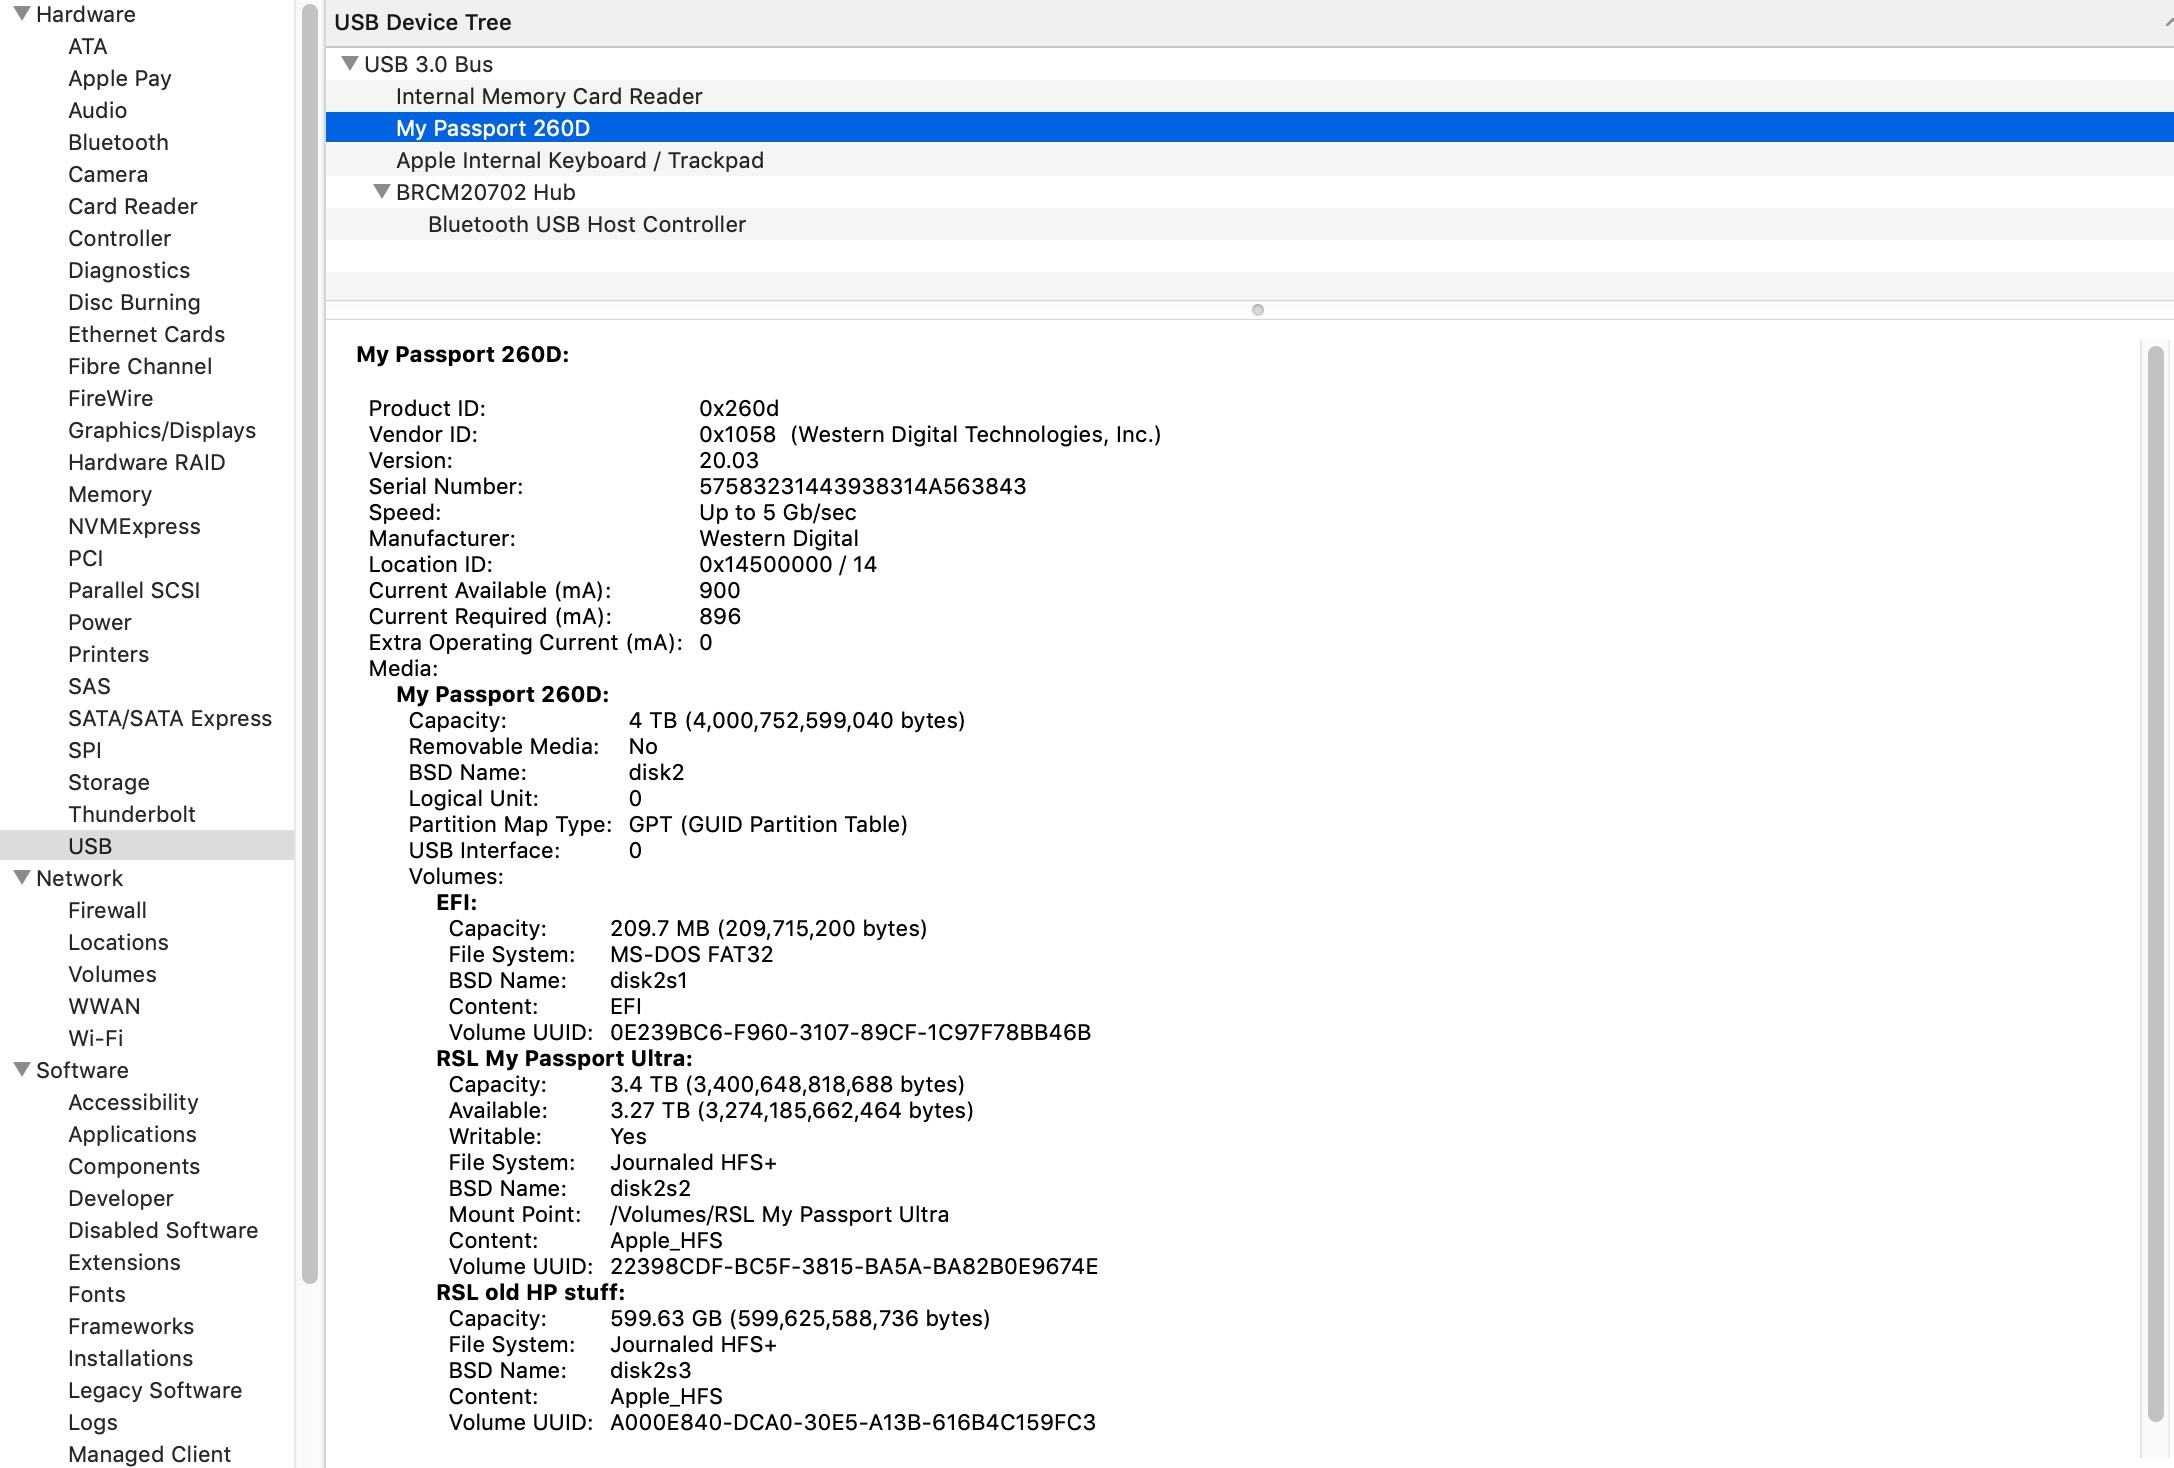The height and width of the screenshot is (1468, 2174).
Task: Open Firewall under Network
Action: tap(107, 910)
